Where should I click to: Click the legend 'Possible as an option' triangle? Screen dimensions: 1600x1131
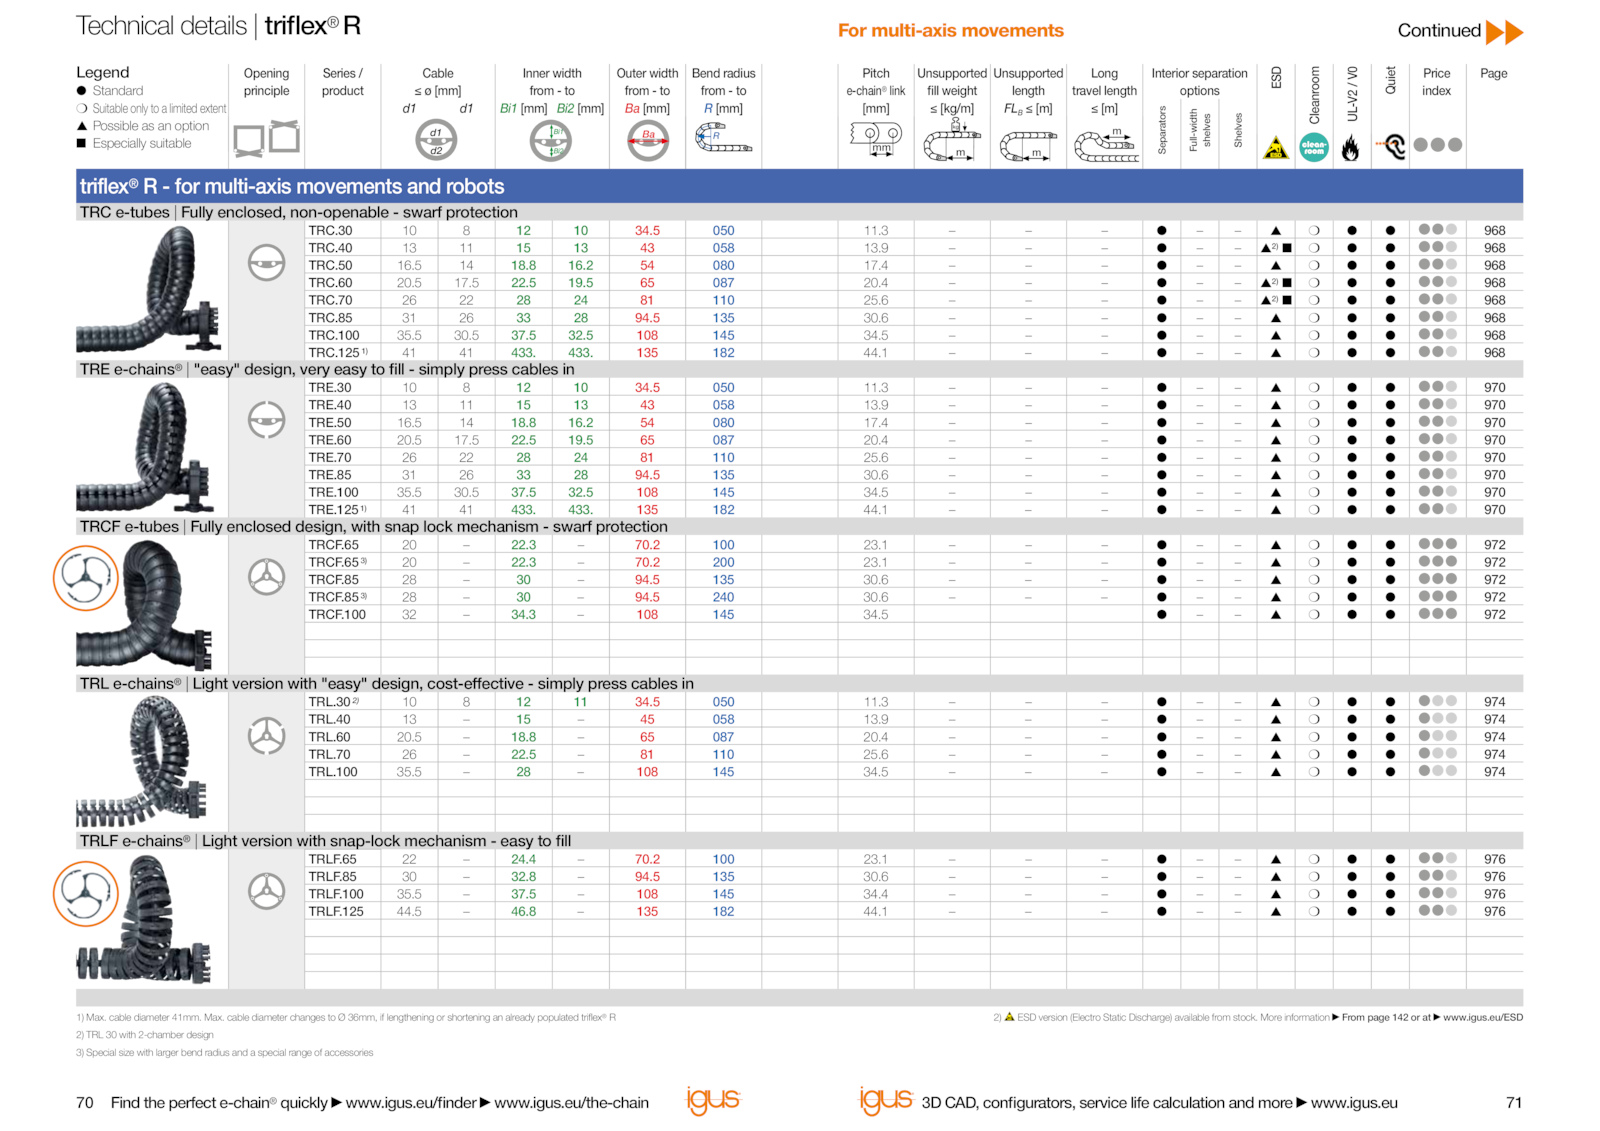click(x=82, y=126)
